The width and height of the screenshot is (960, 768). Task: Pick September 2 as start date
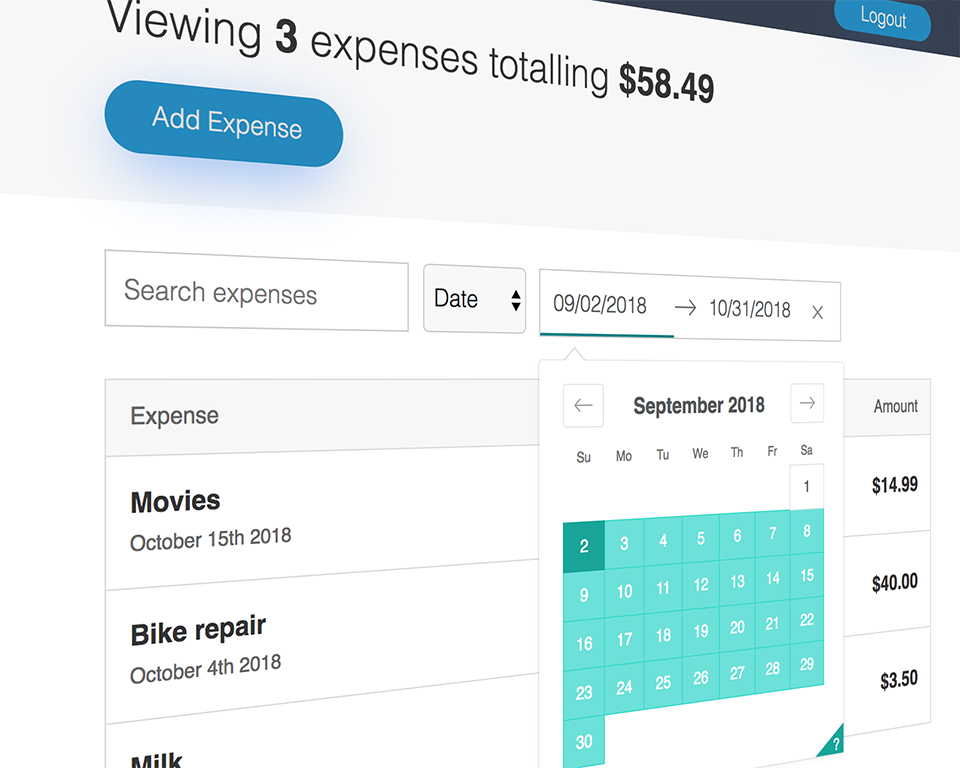click(584, 546)
